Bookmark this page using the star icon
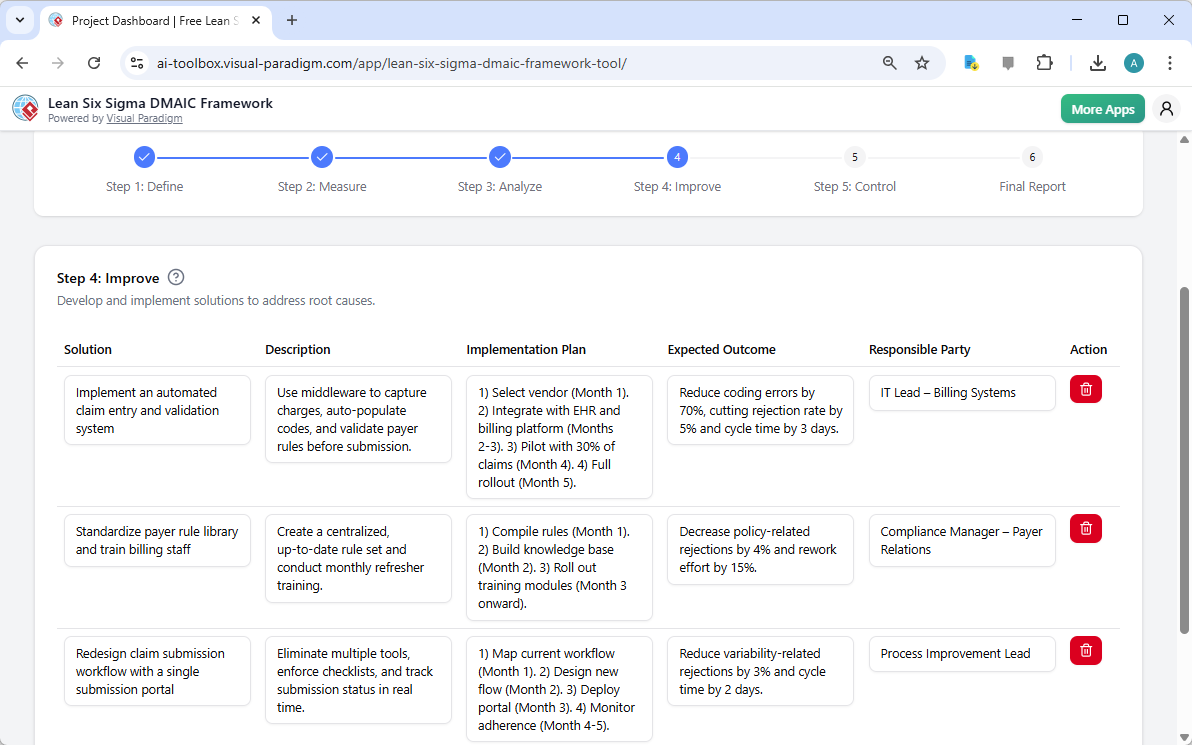 tap(921, 62)
